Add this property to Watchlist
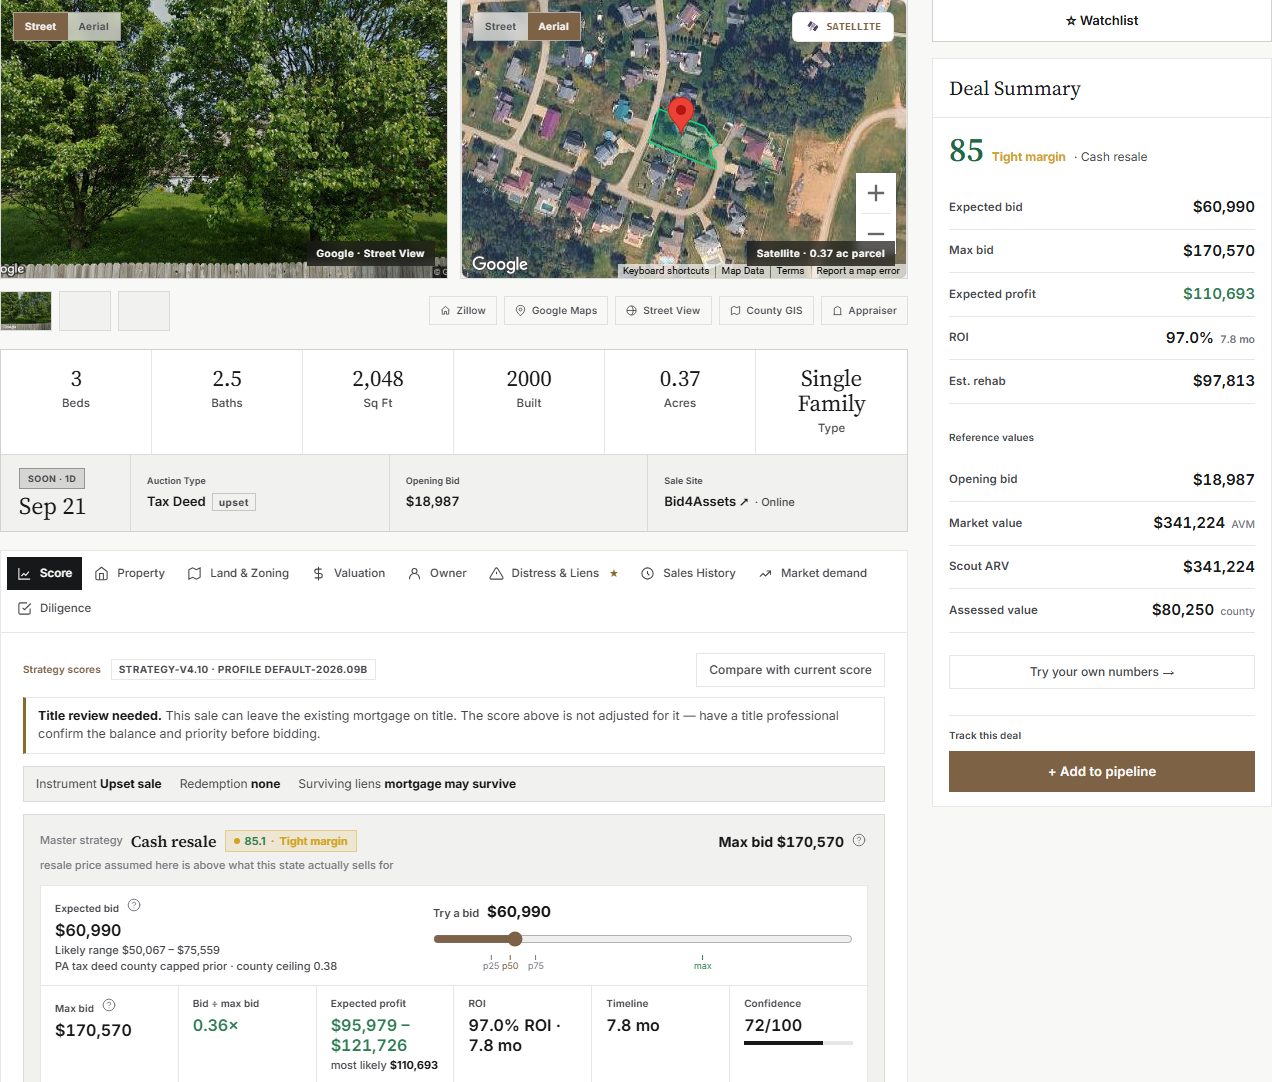The image size is (1272, 1082). pos(1102,20)
